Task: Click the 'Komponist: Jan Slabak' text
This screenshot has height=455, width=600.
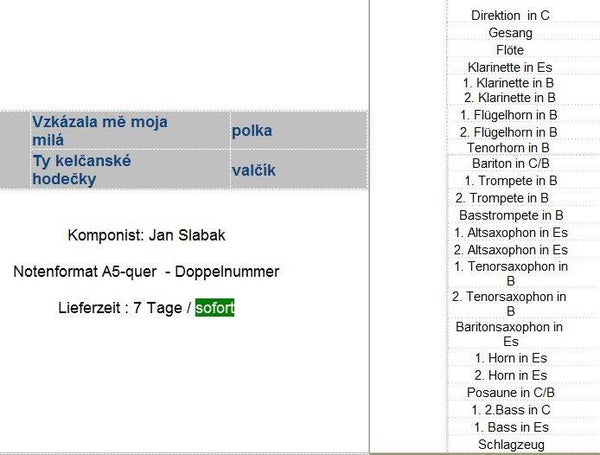Action: click(146, 236)
